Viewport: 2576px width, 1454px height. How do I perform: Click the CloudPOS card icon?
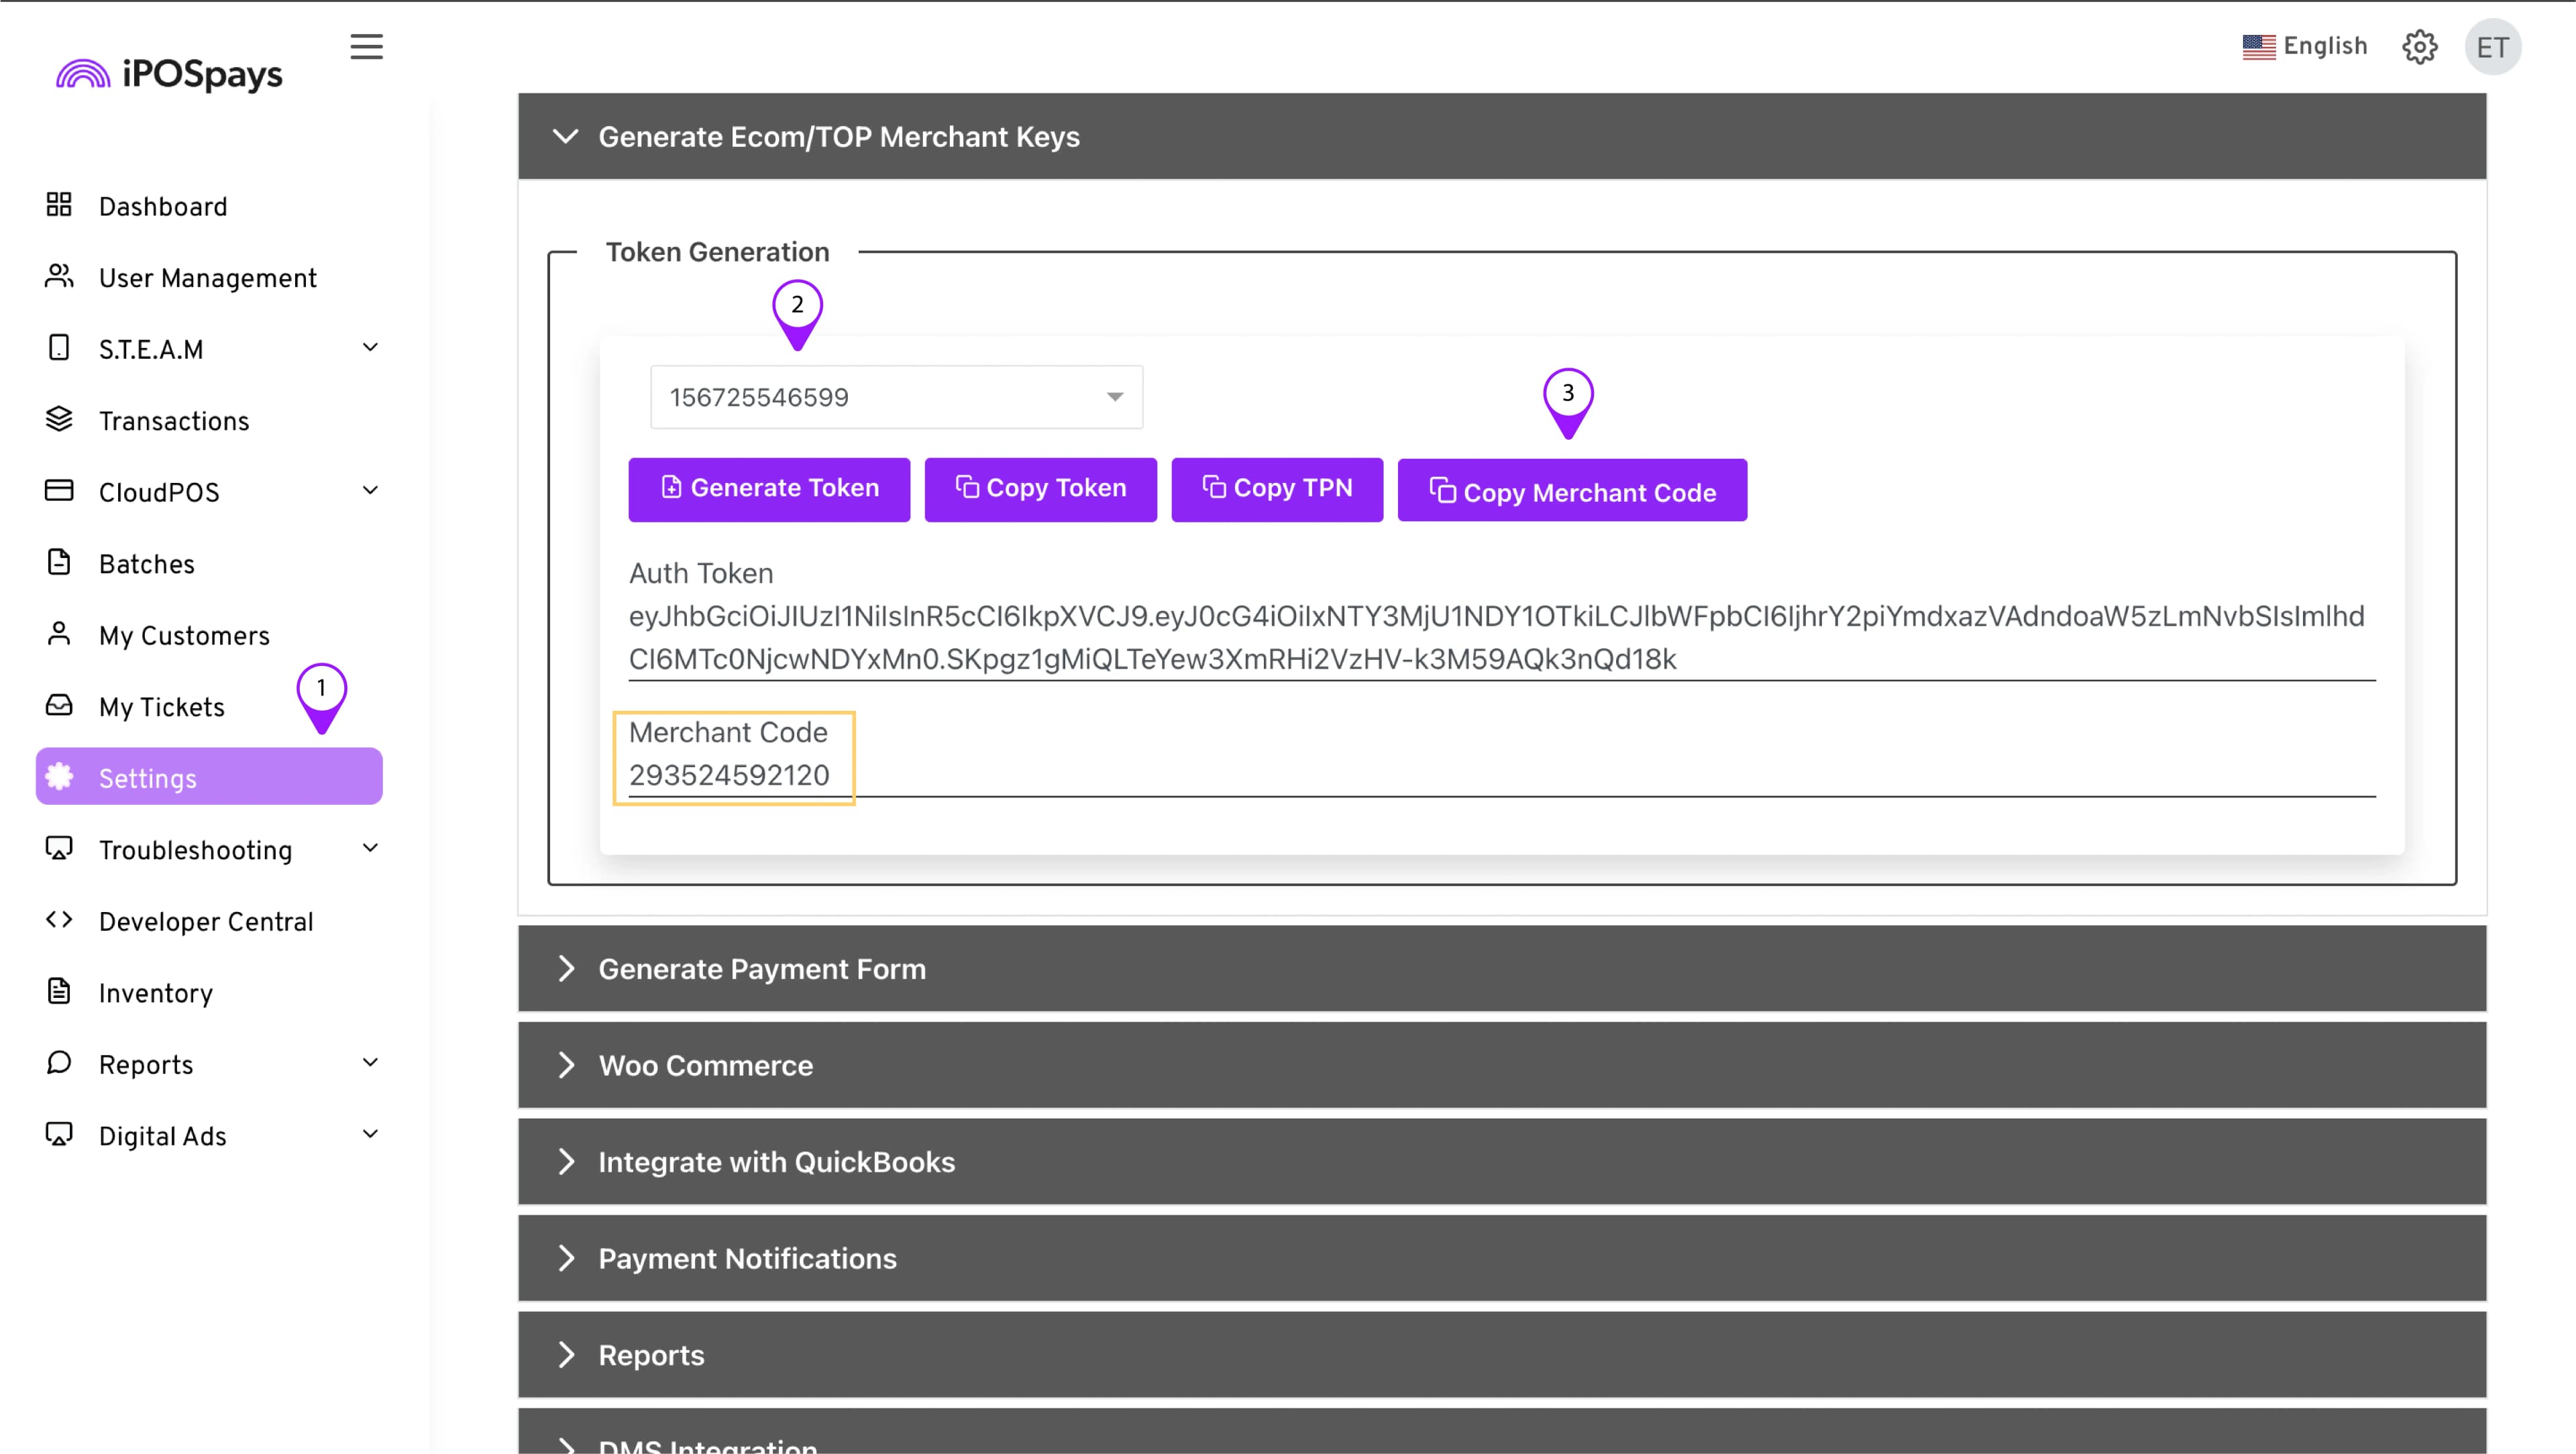[59, 491]
